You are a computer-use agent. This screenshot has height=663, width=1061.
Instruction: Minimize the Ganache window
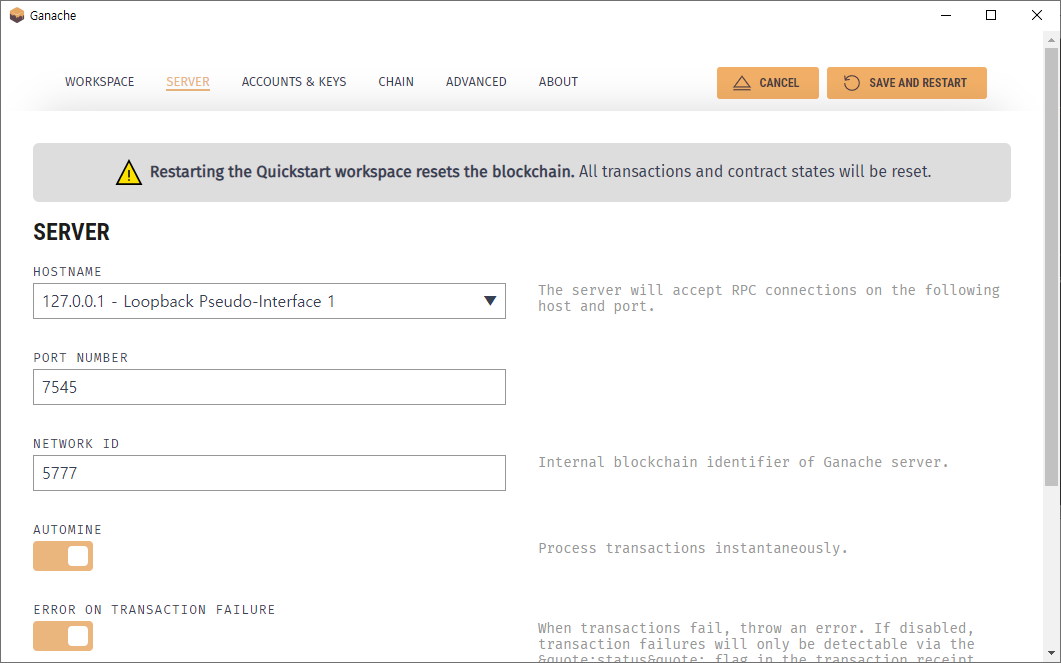pos(946,15)
